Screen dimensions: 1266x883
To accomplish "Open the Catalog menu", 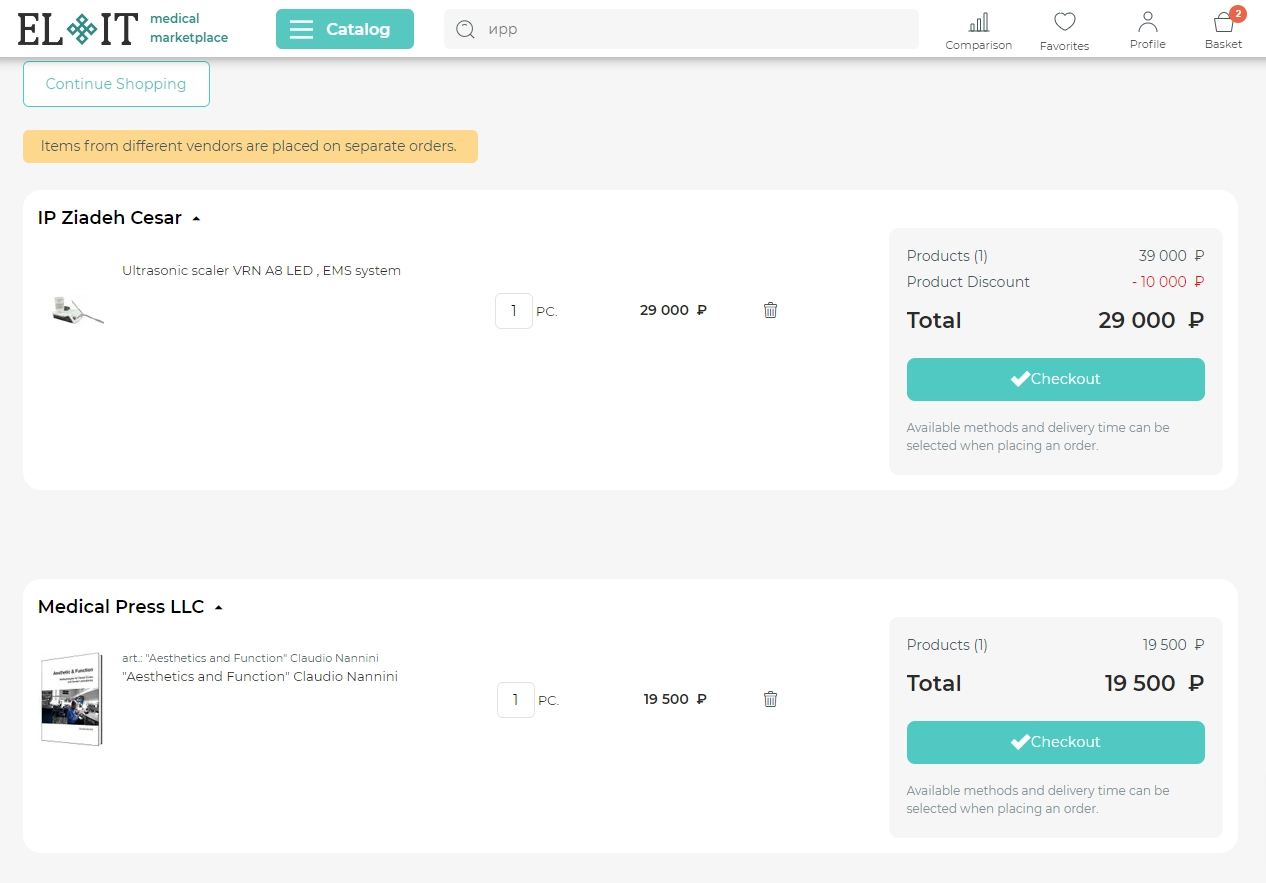I will (x=345, y=29).
